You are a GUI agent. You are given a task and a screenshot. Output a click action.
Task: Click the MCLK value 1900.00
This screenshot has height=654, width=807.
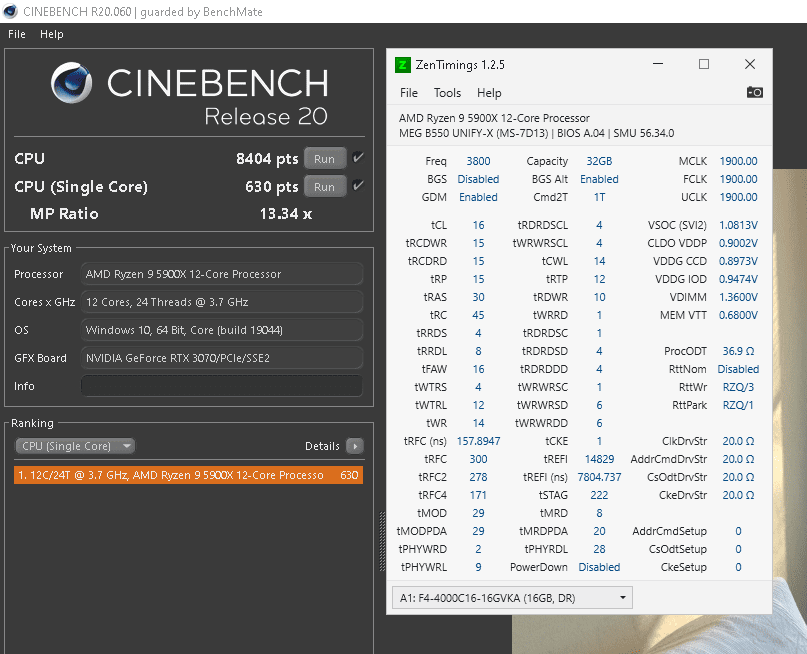pyautogui.click(x=738, y=161)
